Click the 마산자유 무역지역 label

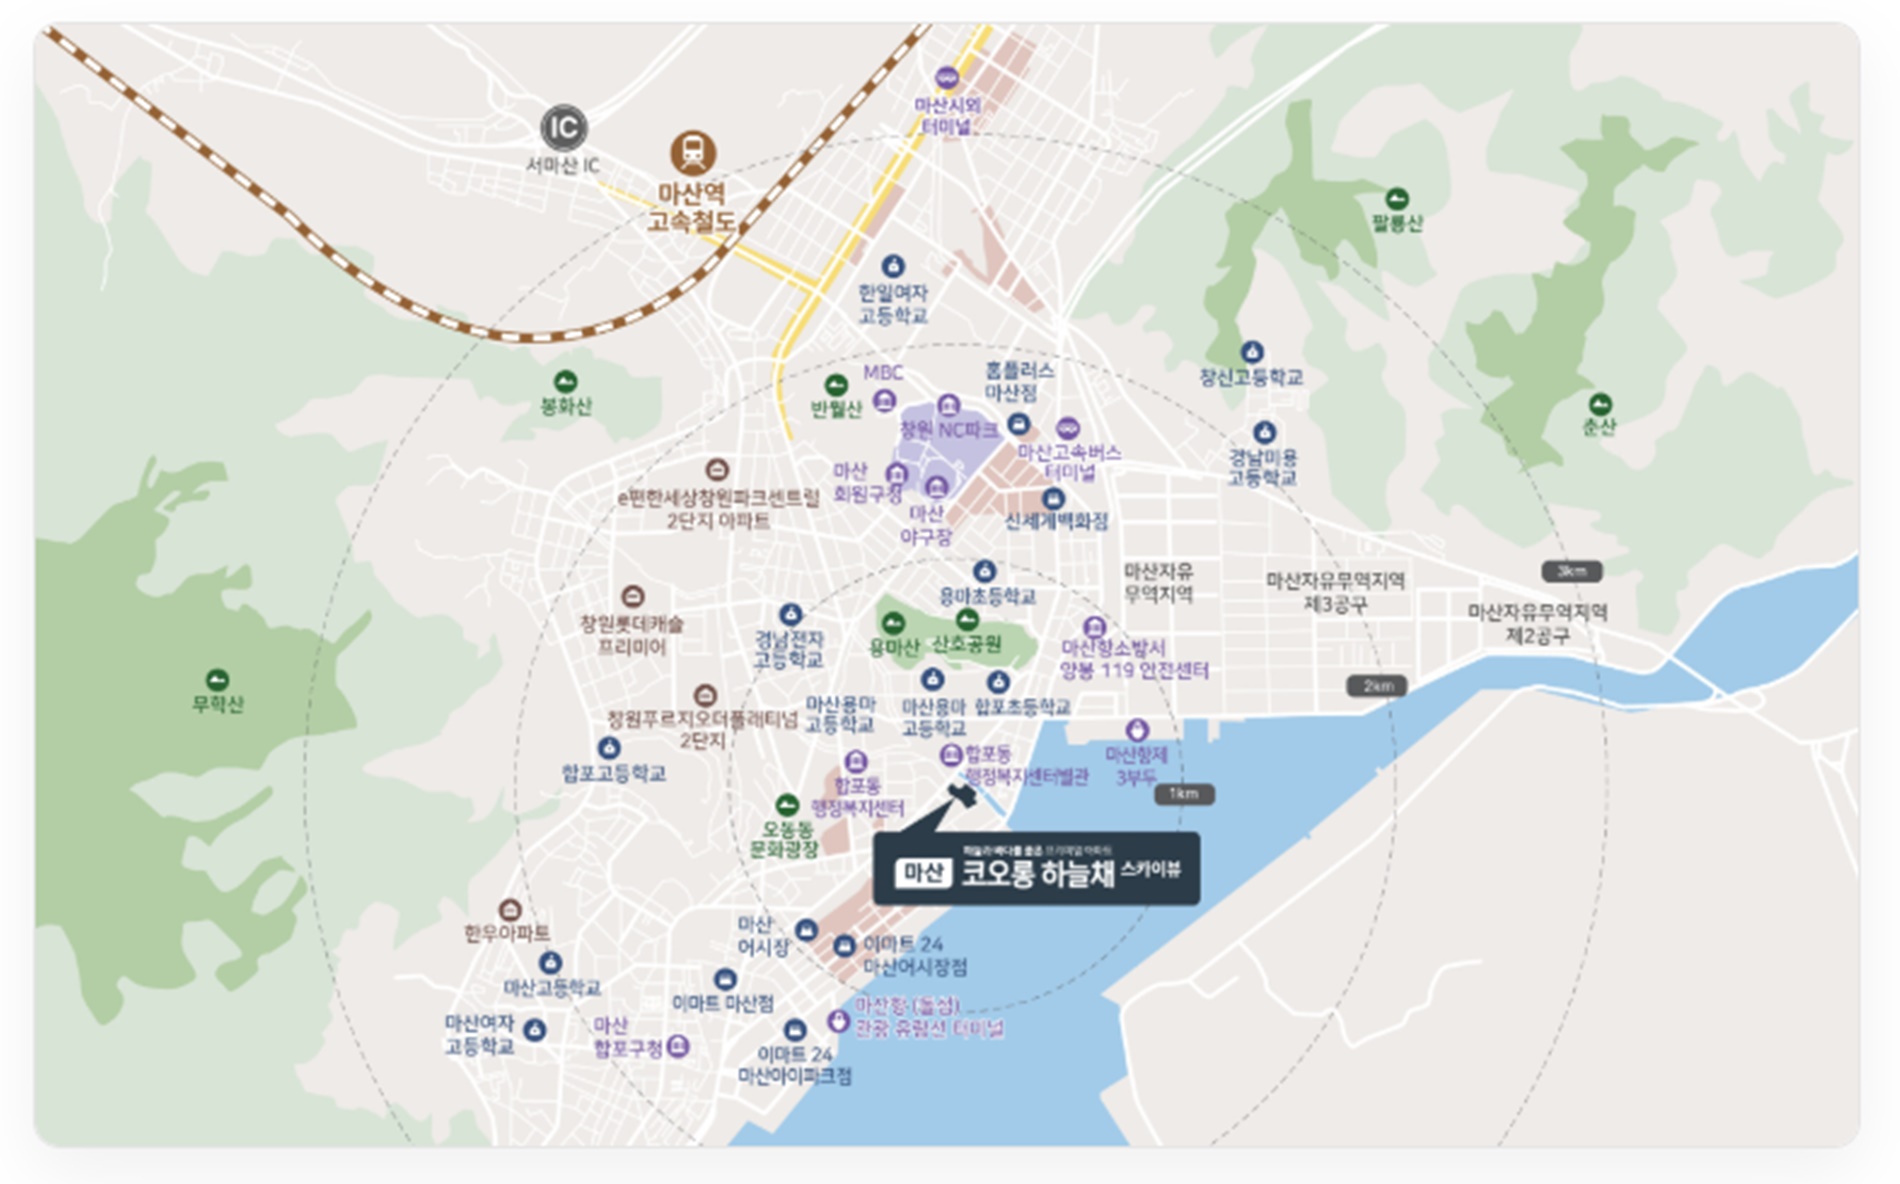(x=1158, y=582)
